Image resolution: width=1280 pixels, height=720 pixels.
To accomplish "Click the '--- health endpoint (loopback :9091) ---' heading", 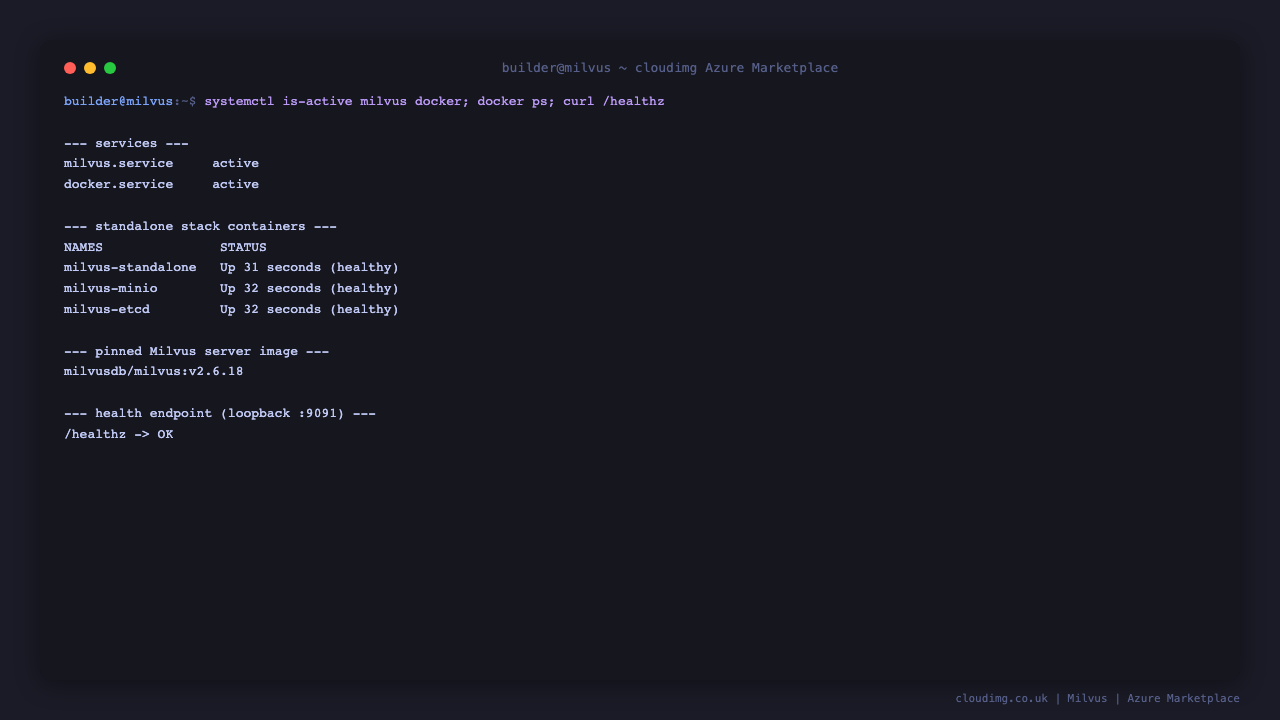I will click(220, 413).
